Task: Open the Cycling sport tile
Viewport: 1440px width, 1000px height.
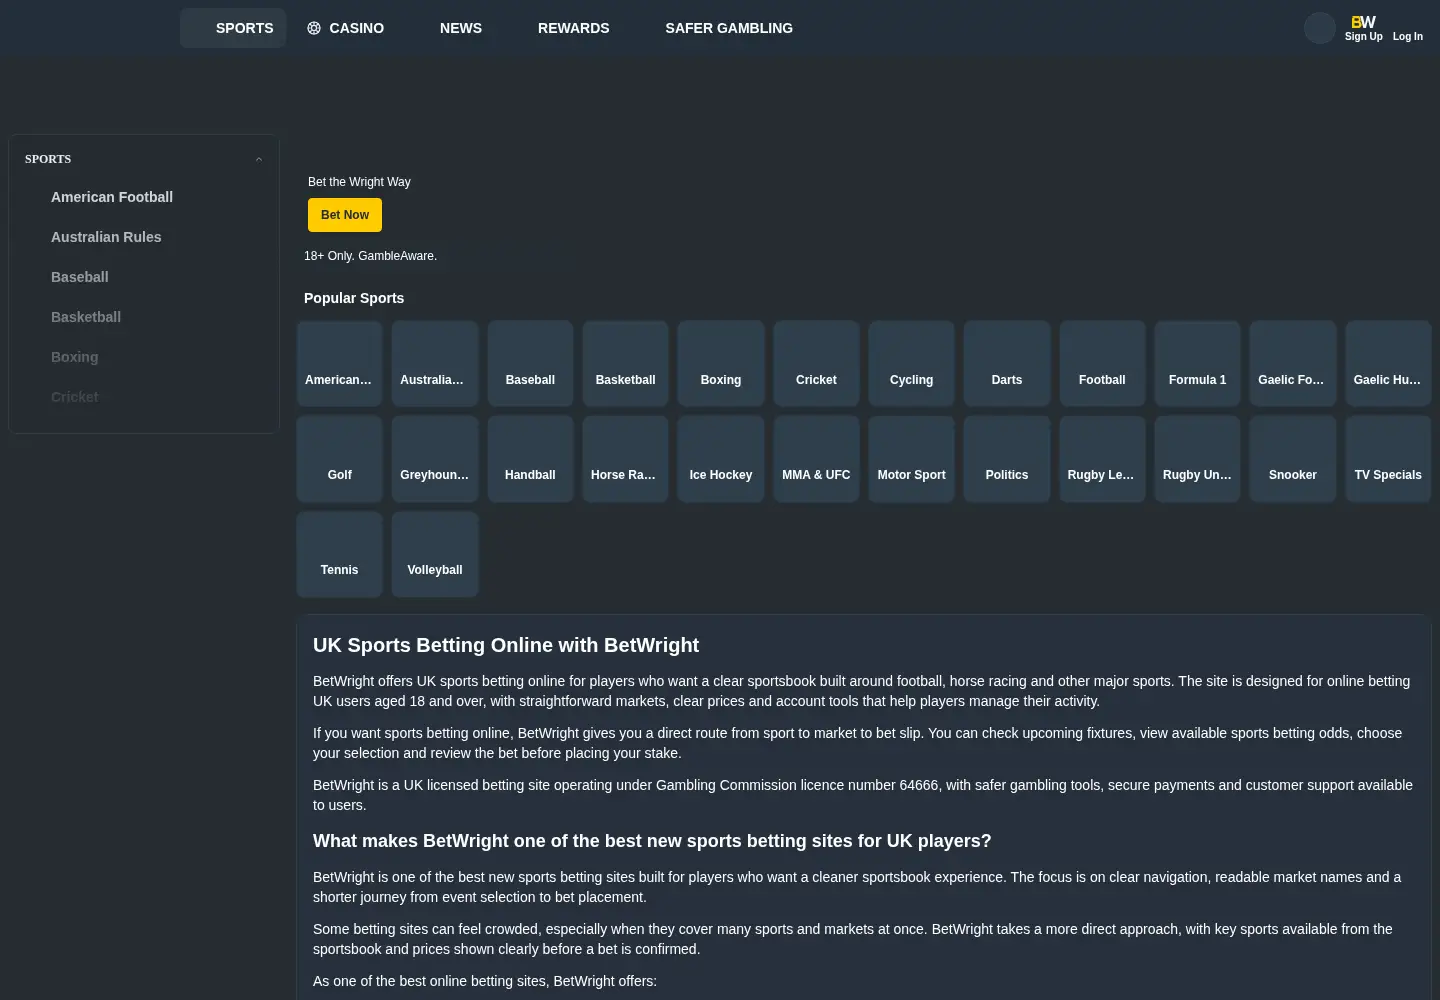Action: [x=911, y=363]
